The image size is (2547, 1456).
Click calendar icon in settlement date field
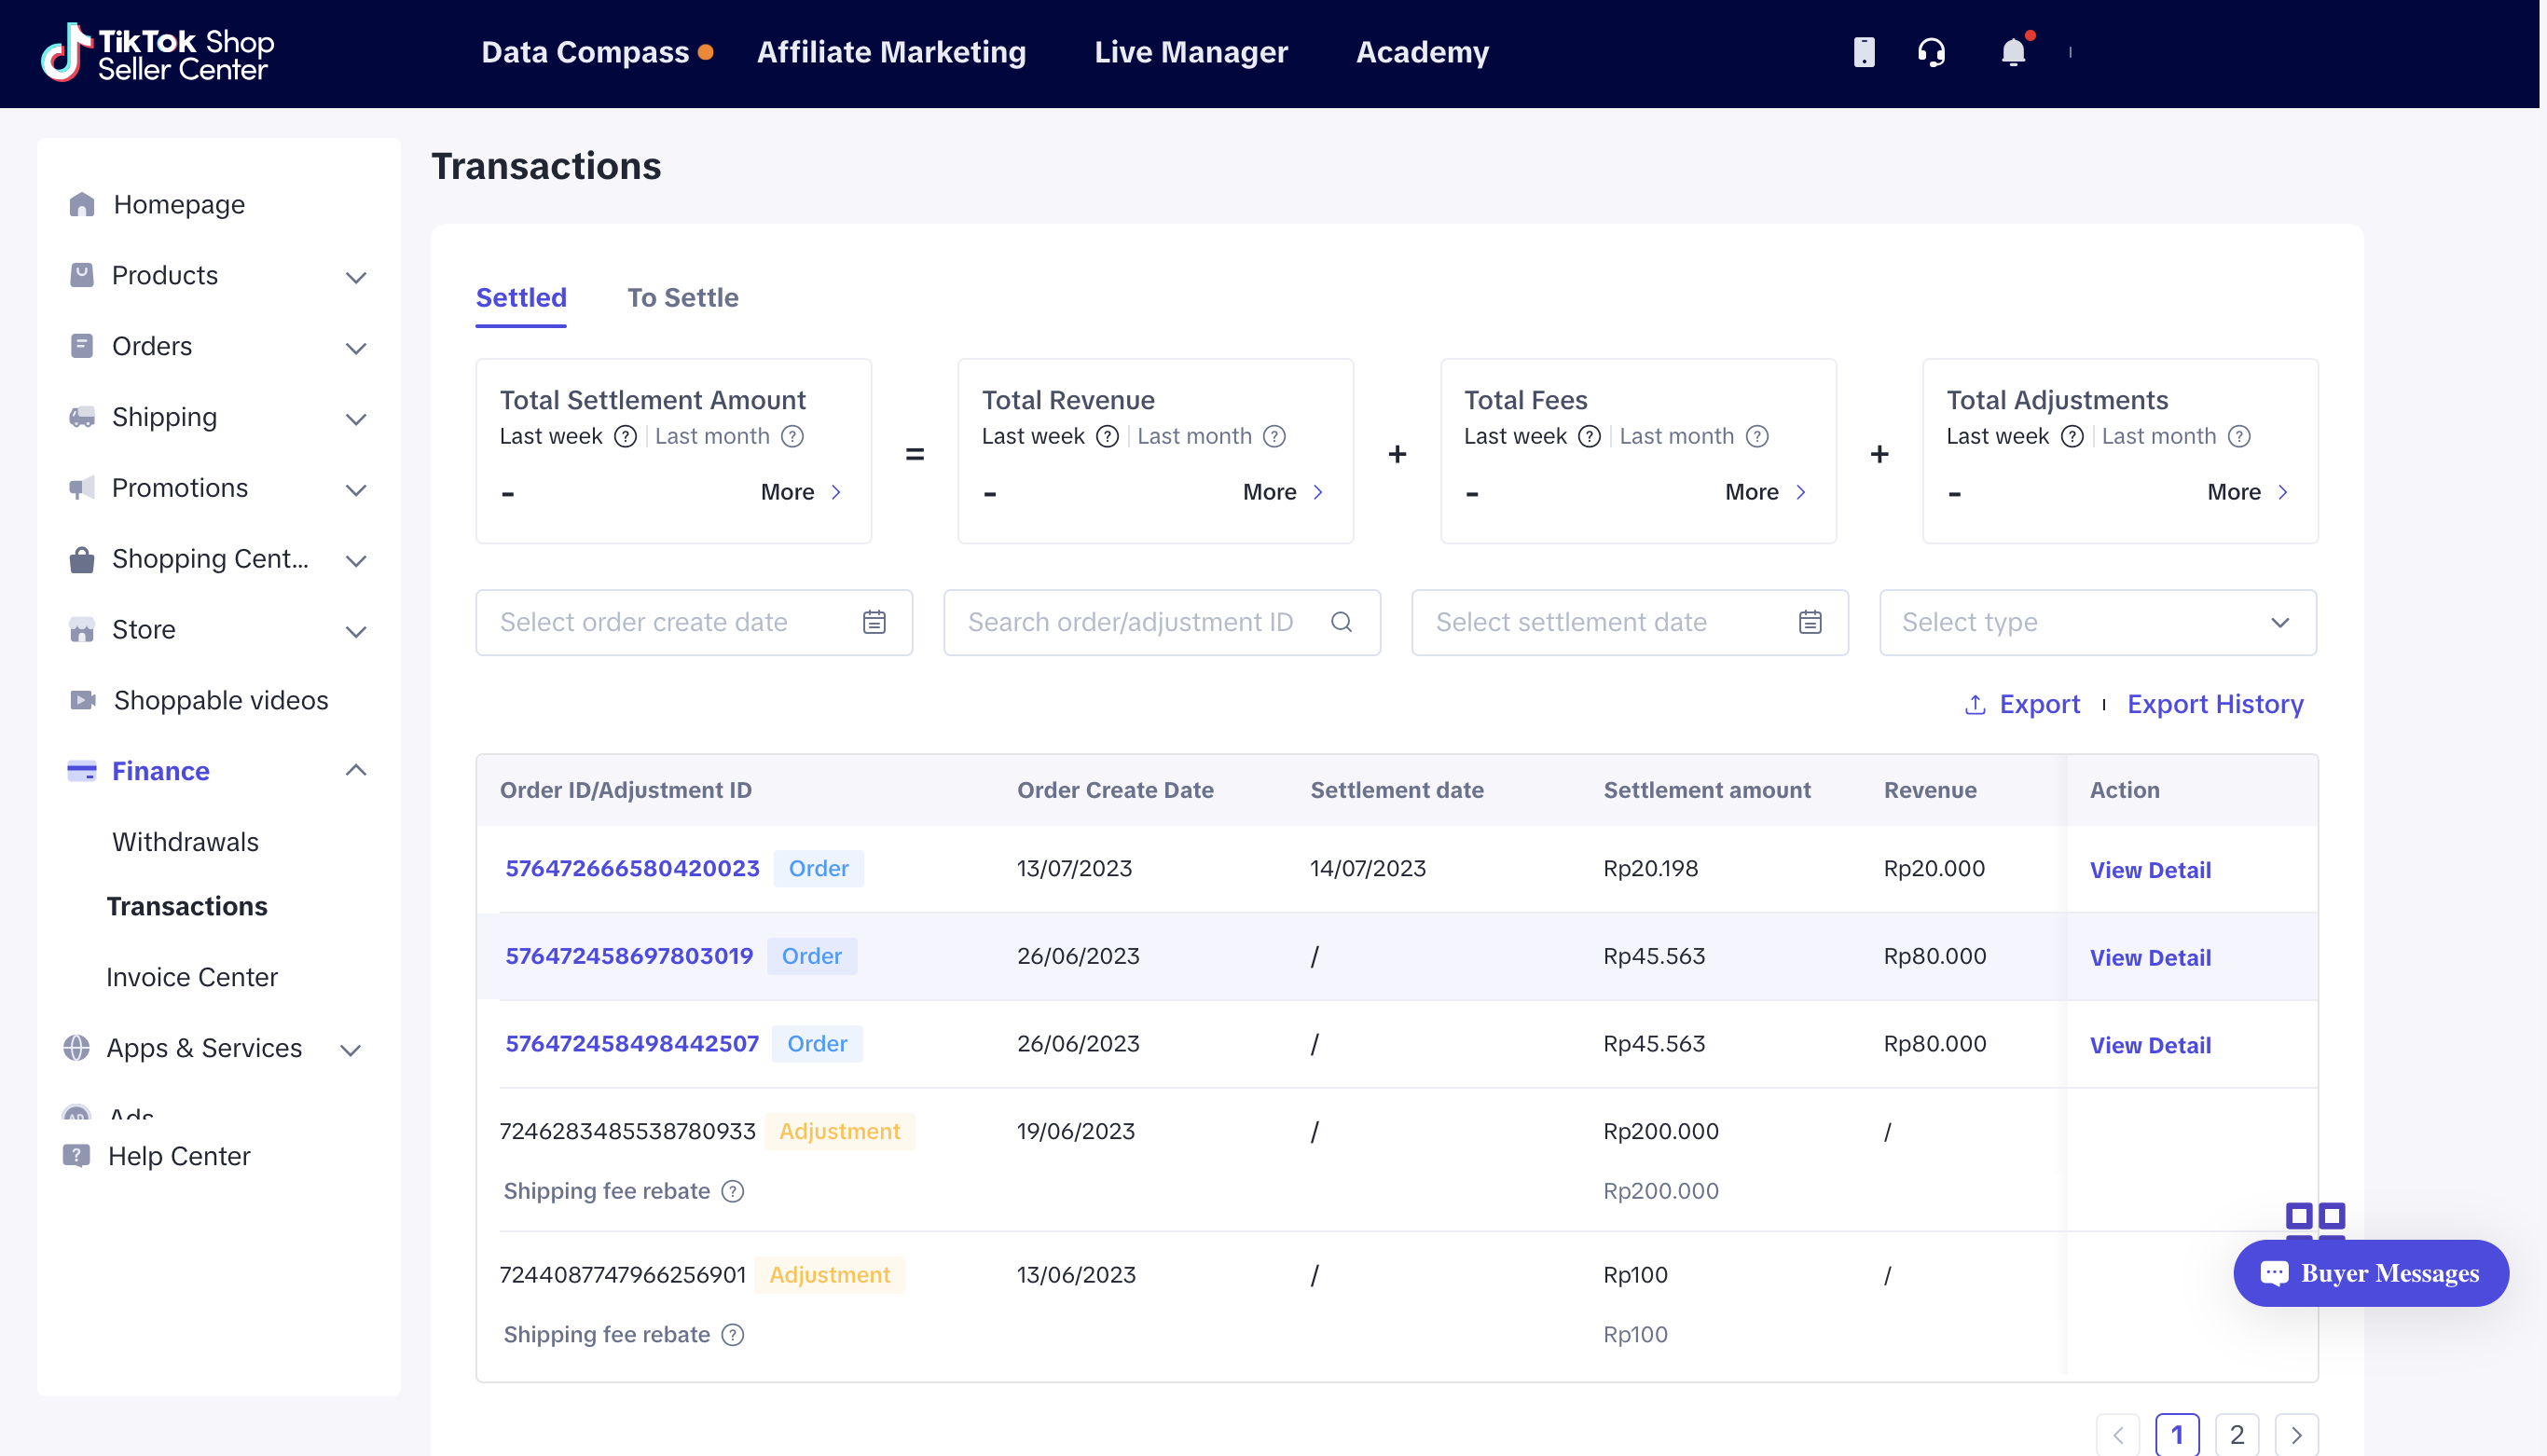pos(1809,622)
